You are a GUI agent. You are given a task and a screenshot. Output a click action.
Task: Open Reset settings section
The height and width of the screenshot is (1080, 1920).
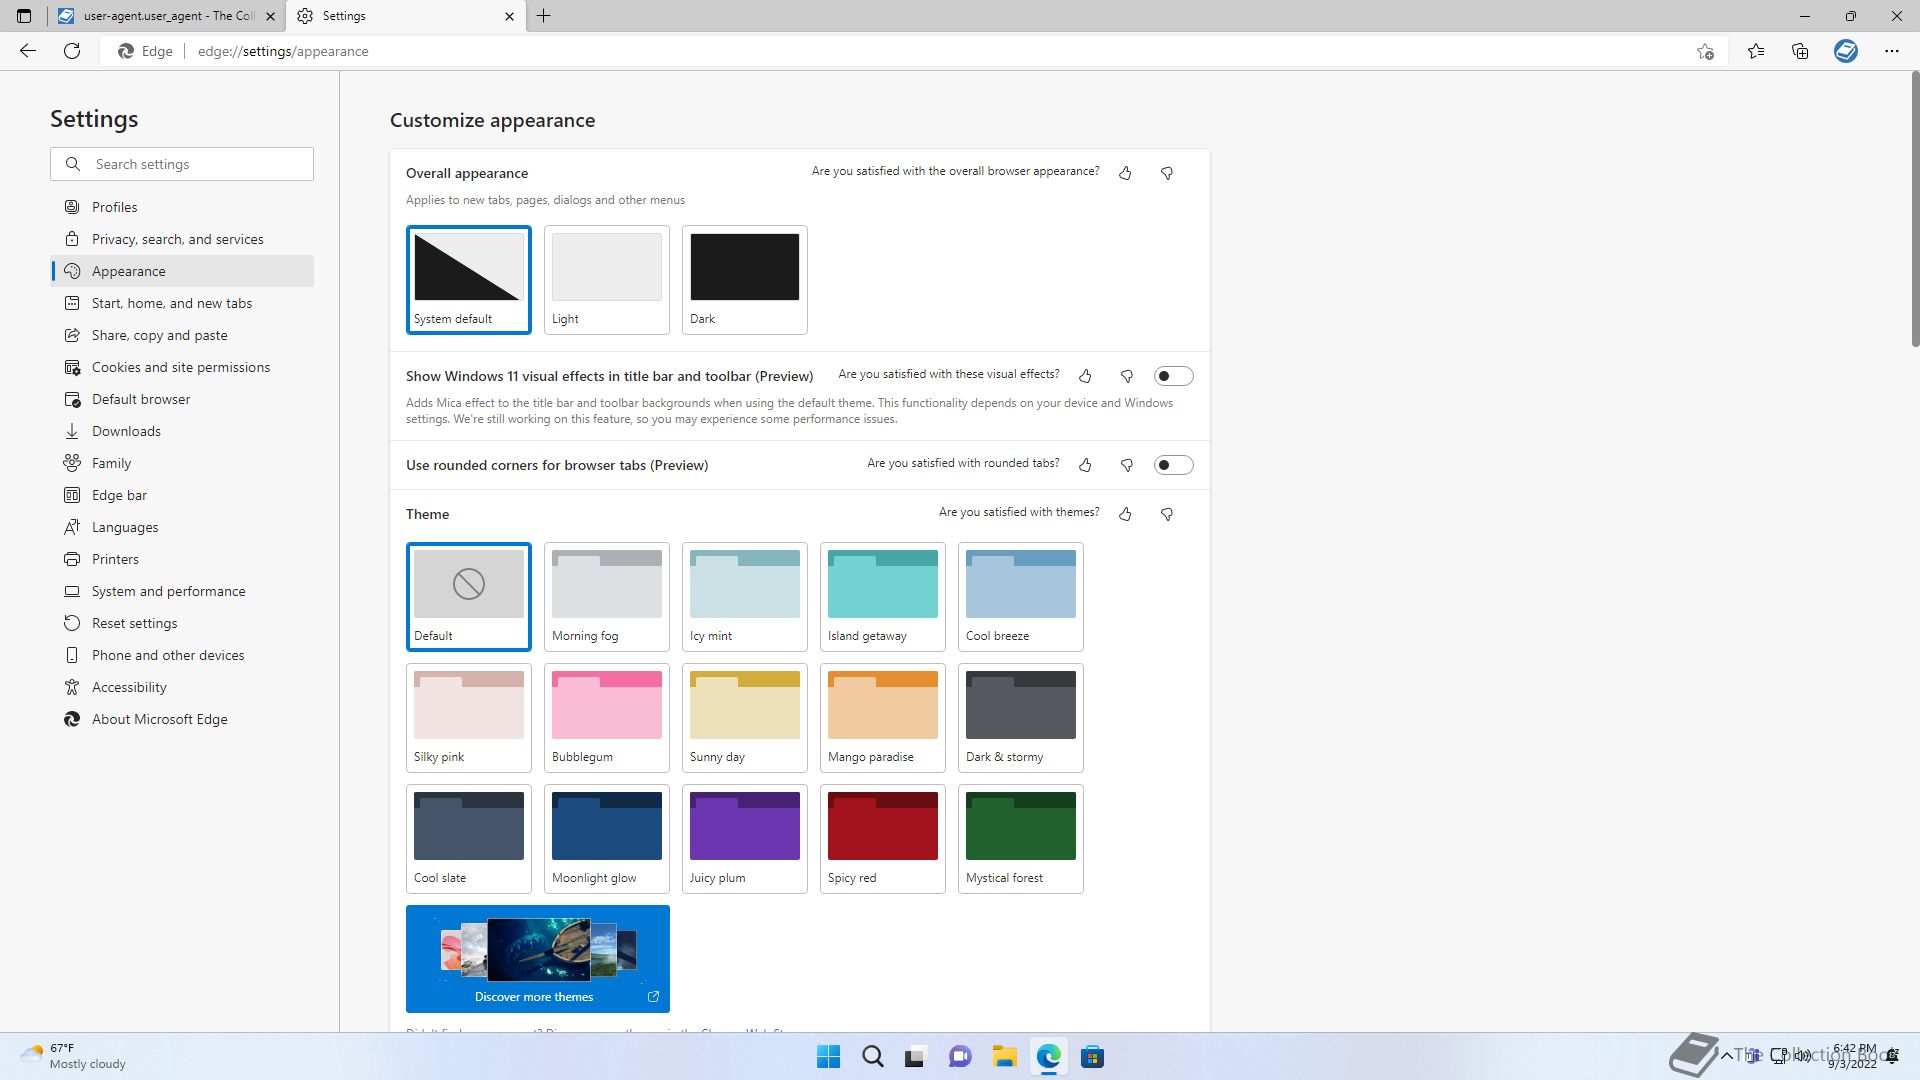click(182, 623)
